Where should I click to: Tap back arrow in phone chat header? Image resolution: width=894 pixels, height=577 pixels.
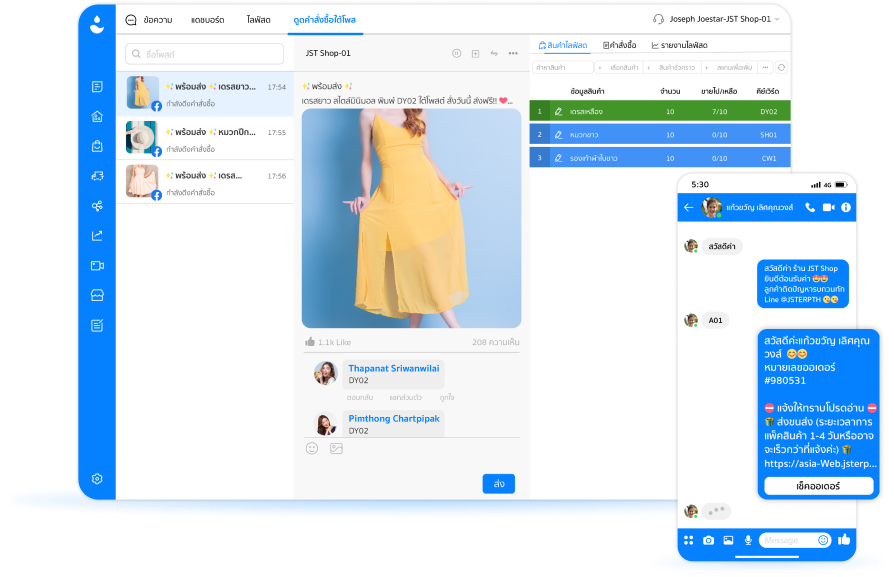688,208
